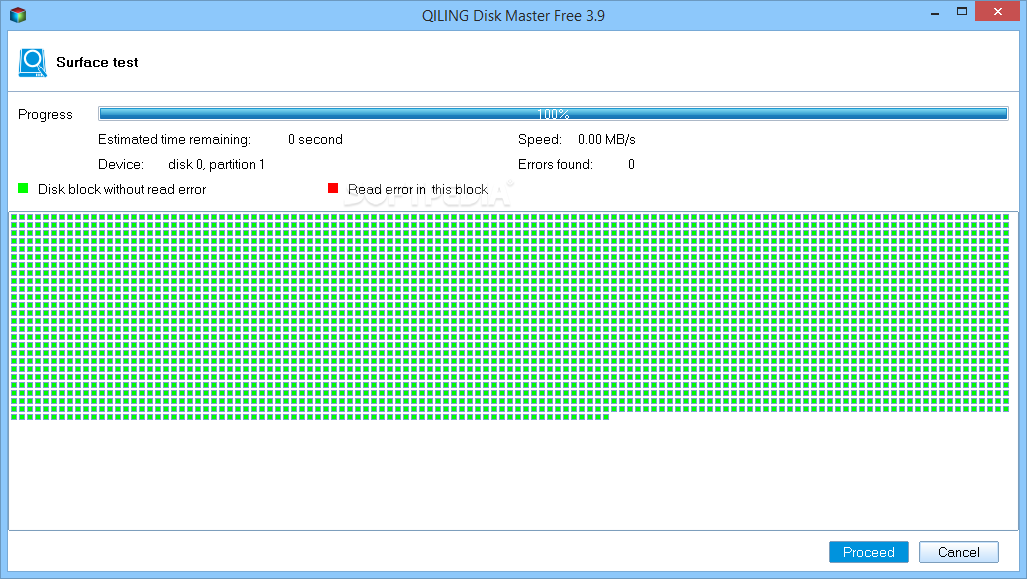Click the Cancel button
Screen dimensions: 1027x579
958,552
